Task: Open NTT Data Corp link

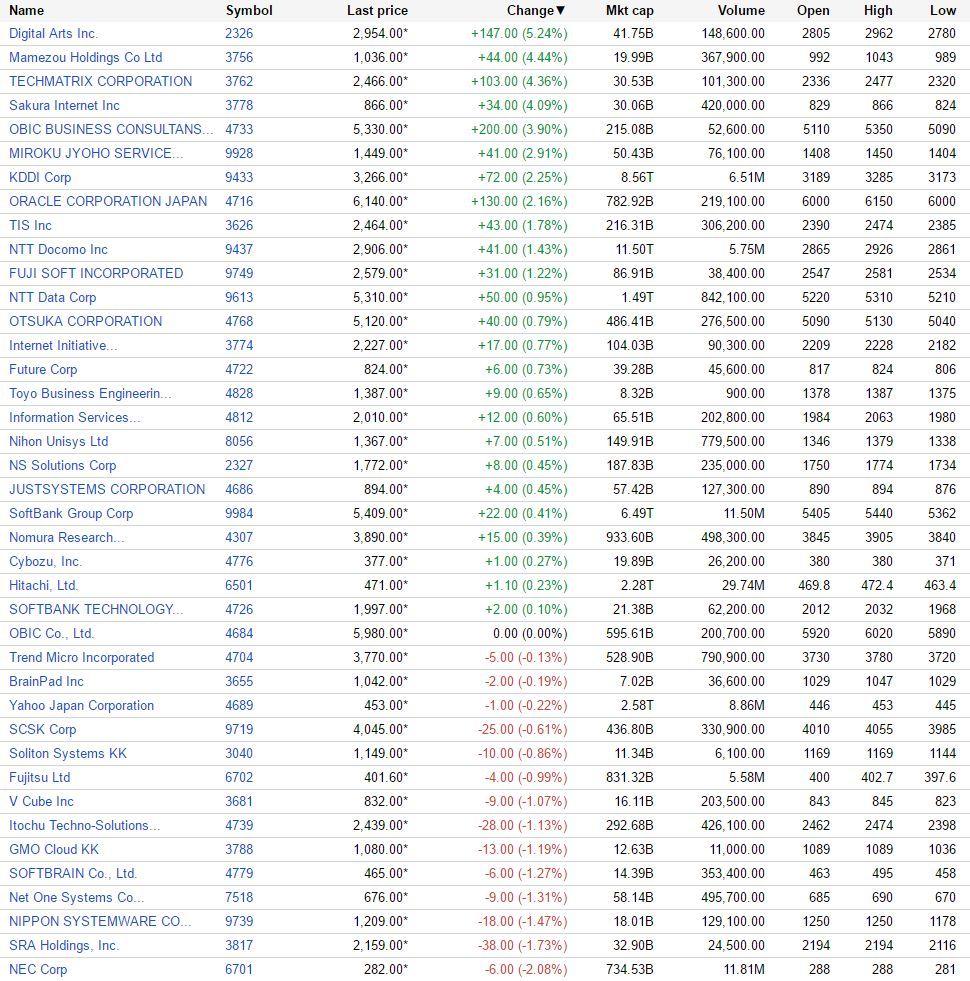Action: (x=53, y=297)
